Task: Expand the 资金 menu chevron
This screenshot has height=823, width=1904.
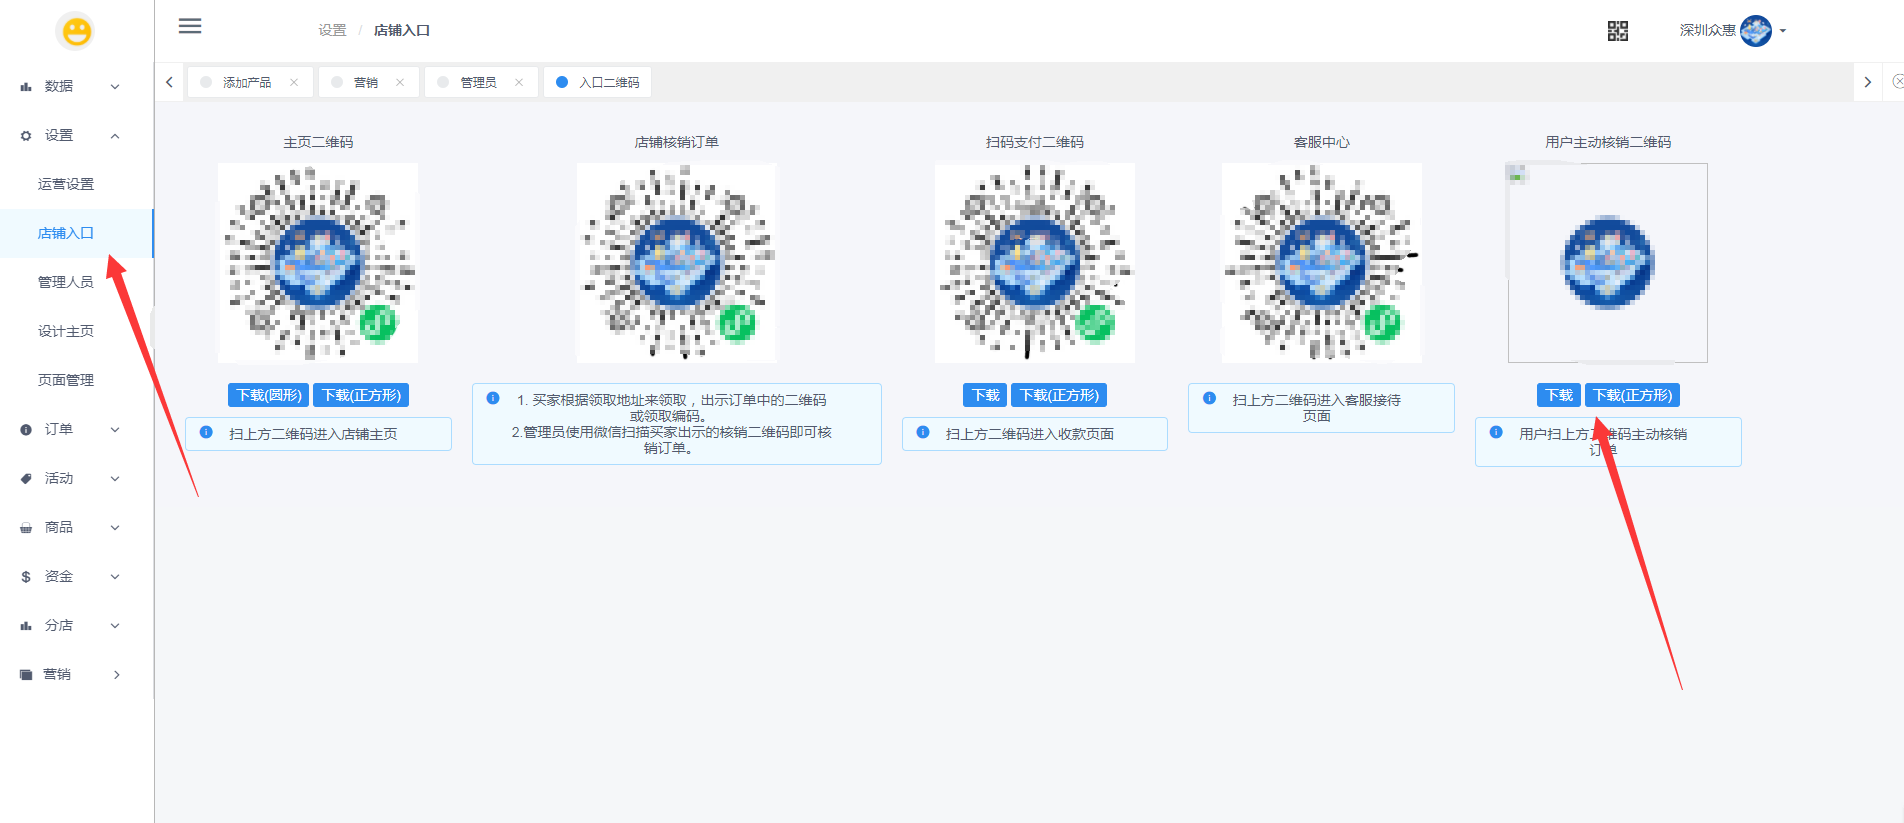Action: (115, 577)
